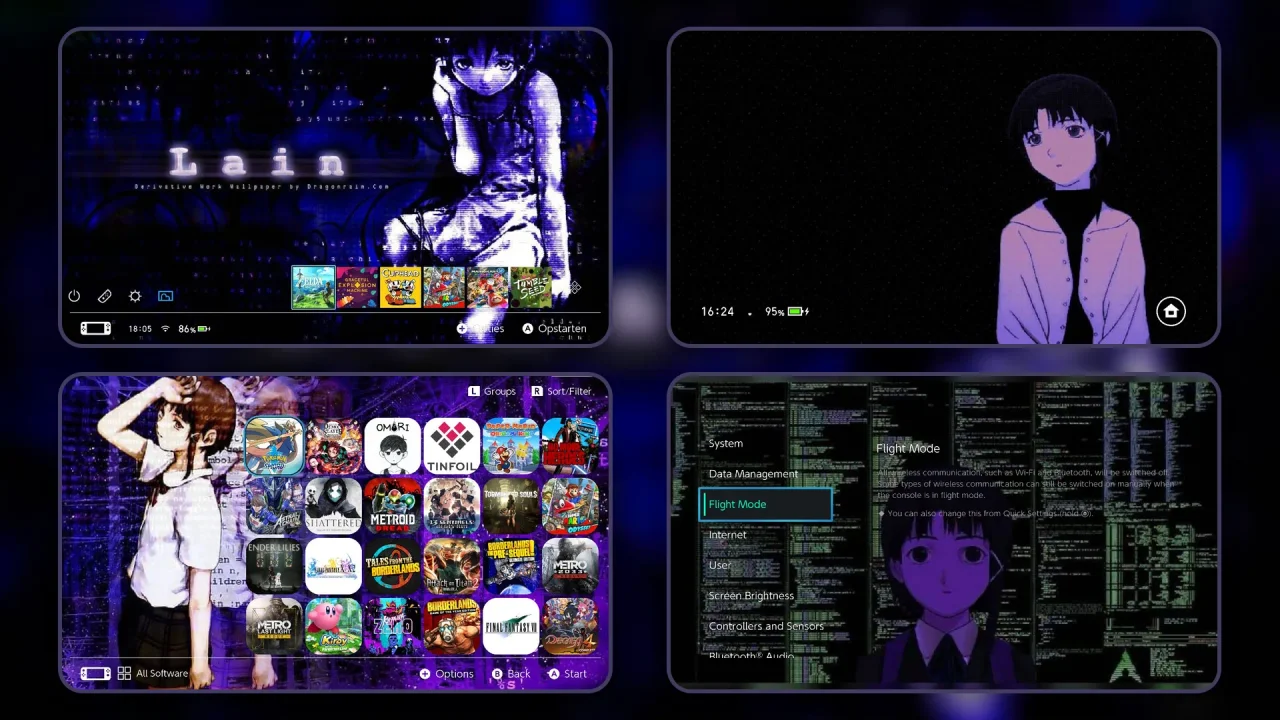Click the 16:24 clock on lock screen
1280x720 pixels.
tap(717, 311)
